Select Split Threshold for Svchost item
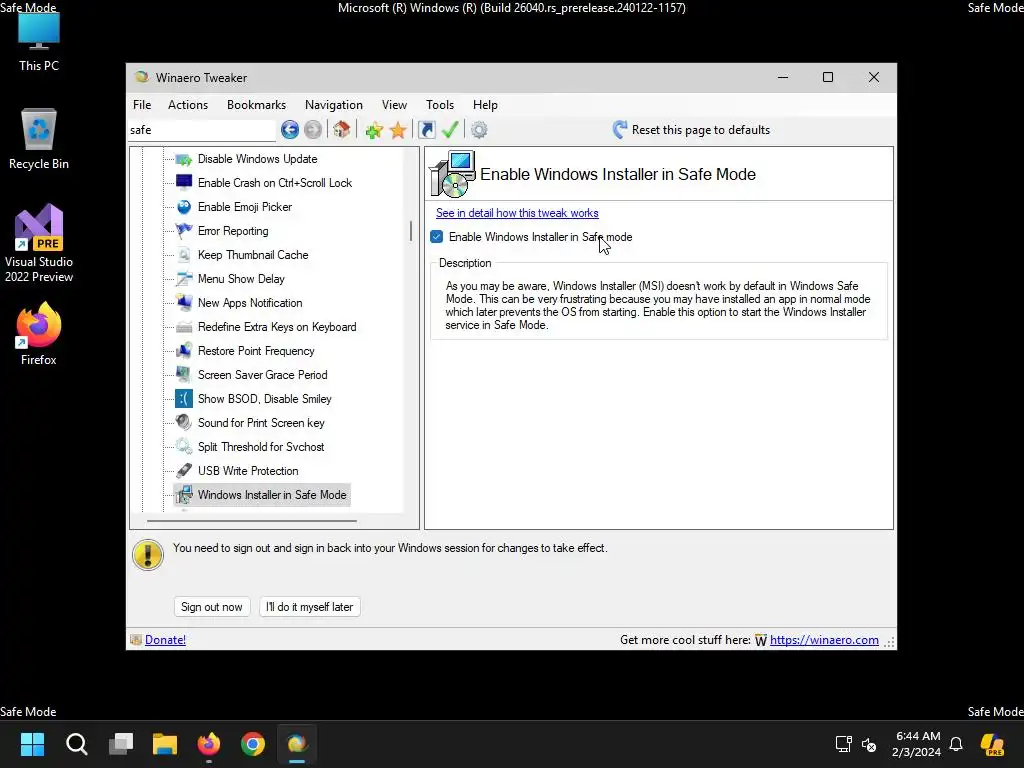1024x768 pixels. pyautogui.click(x=261, y=447)
